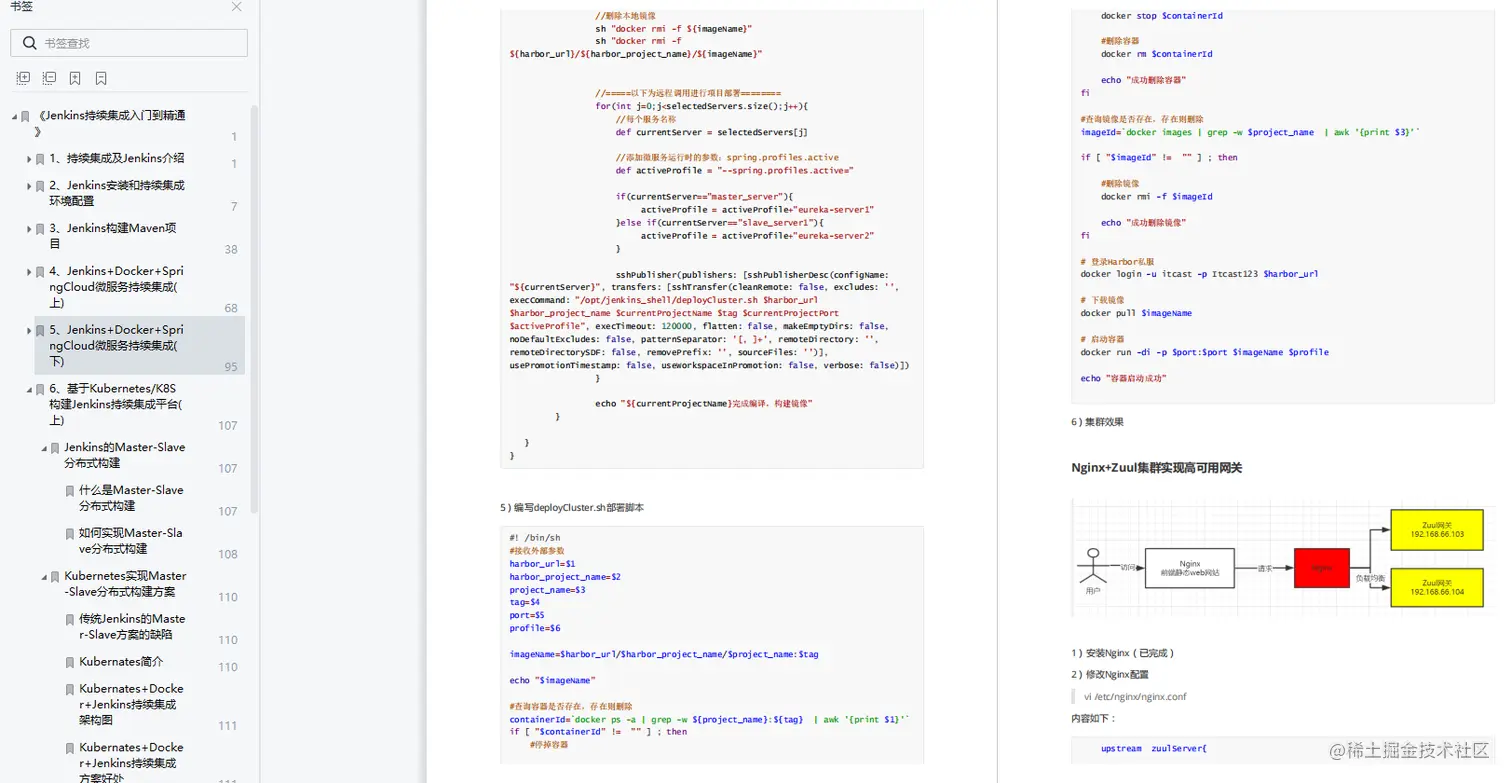Go to bookmark 4、Jenkins+Docker+SpringCloud微服务持续集成(上)
The width and height of the screenshot is (1512, 783).
pyautogui.click(x=116, y=286)
